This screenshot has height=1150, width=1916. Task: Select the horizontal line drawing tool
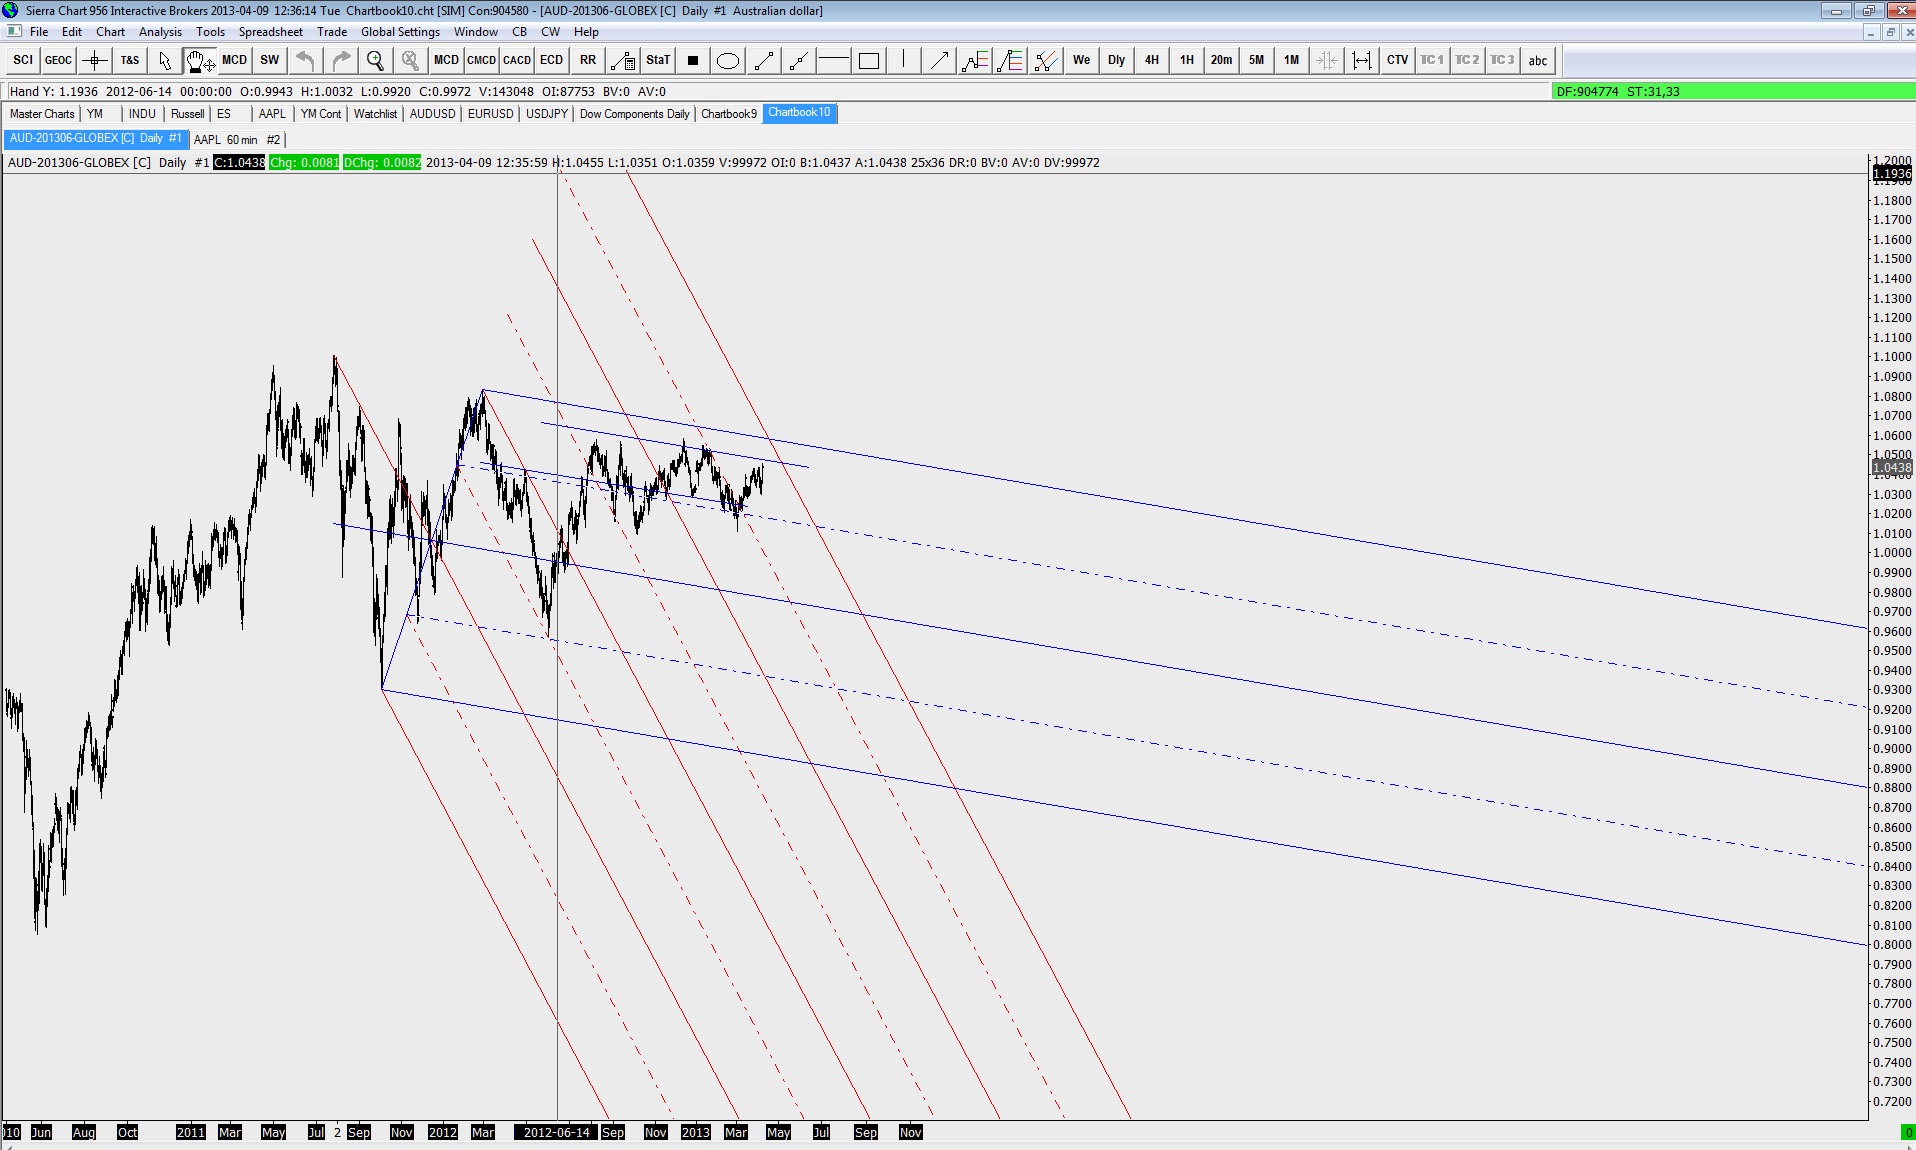click(x=833, y=60)
